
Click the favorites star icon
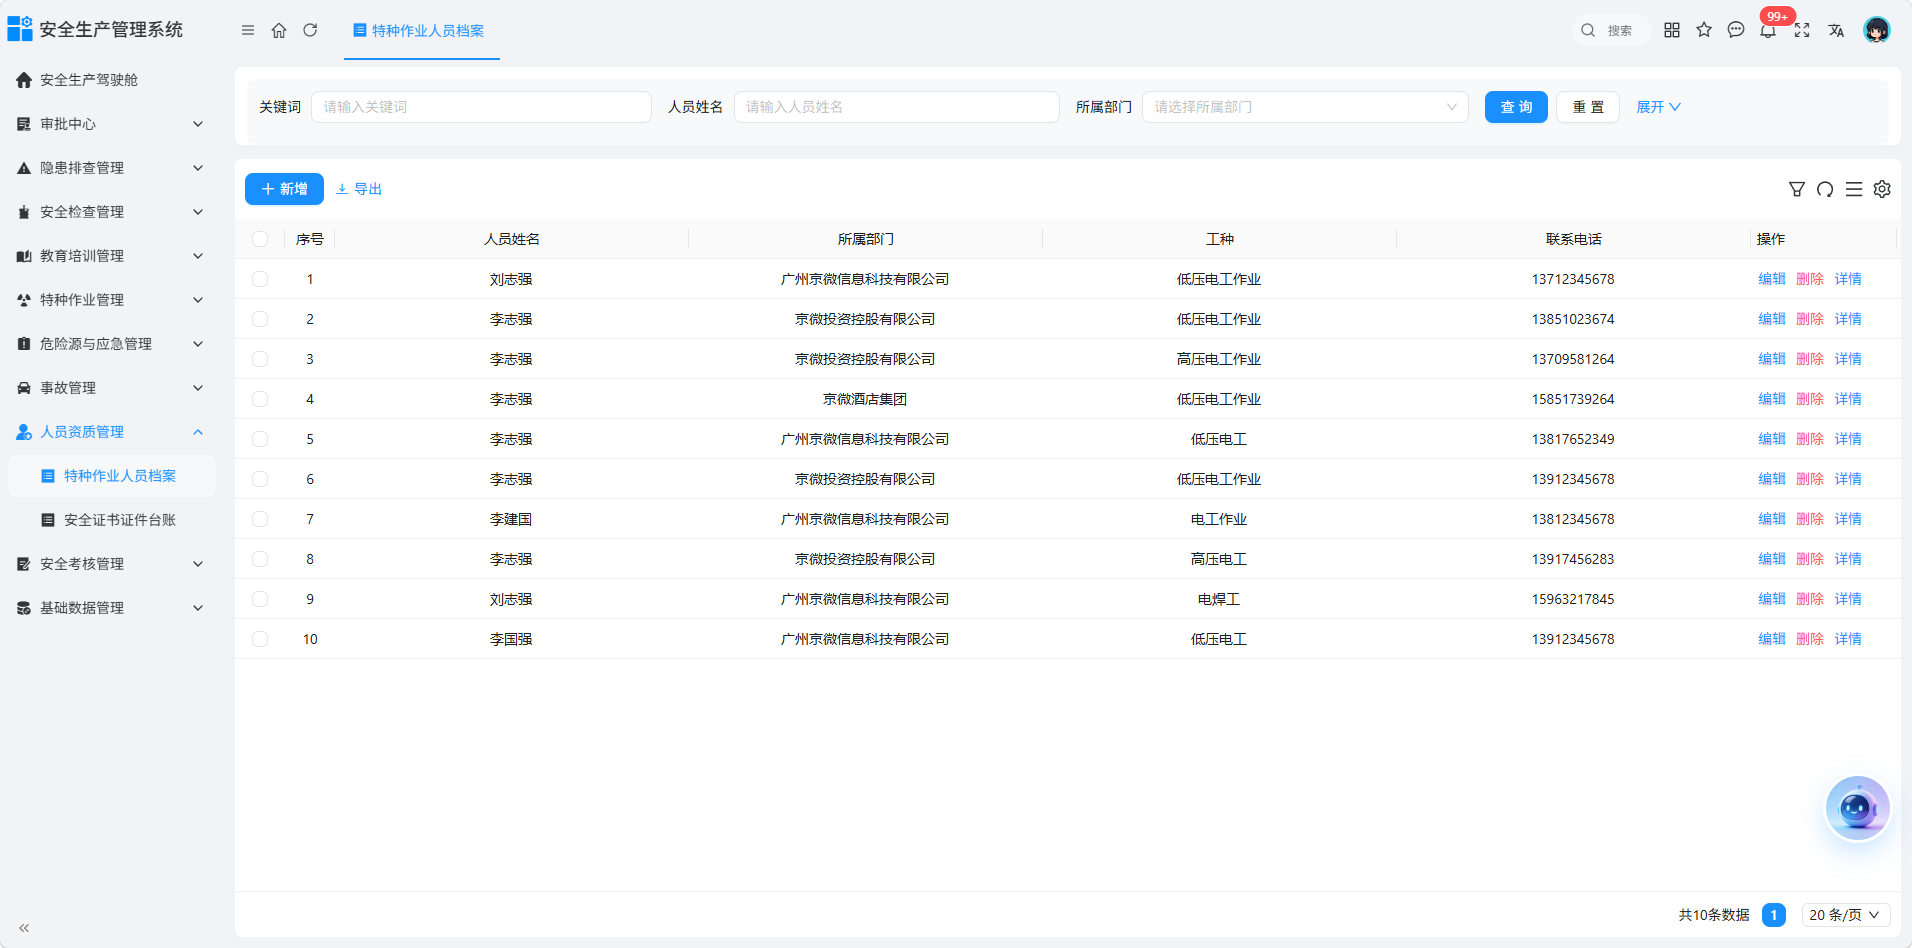(1704, 30)
